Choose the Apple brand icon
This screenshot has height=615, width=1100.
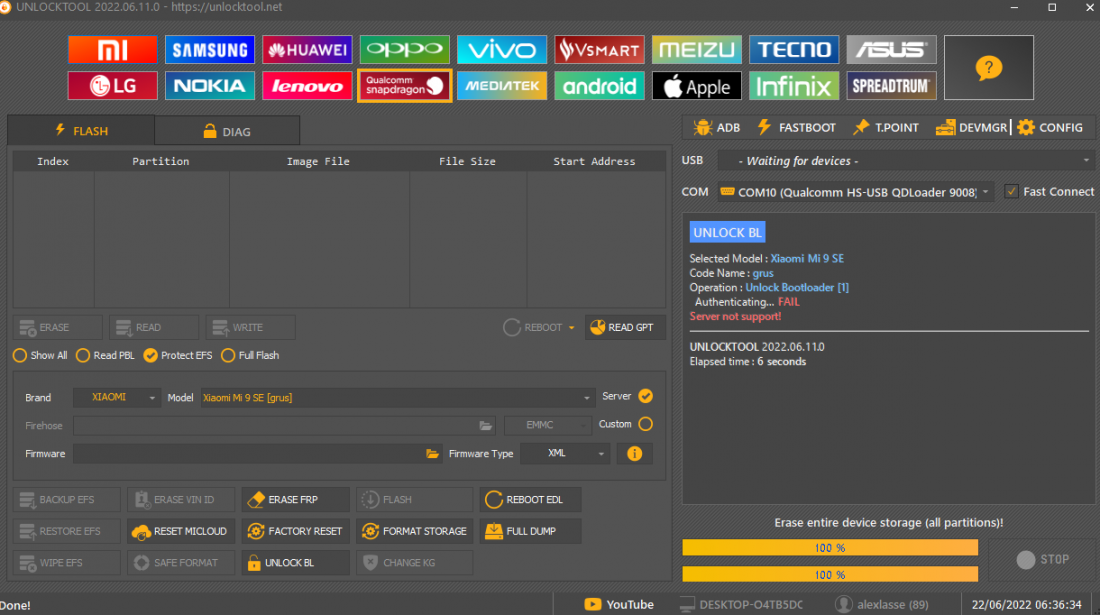697,86
